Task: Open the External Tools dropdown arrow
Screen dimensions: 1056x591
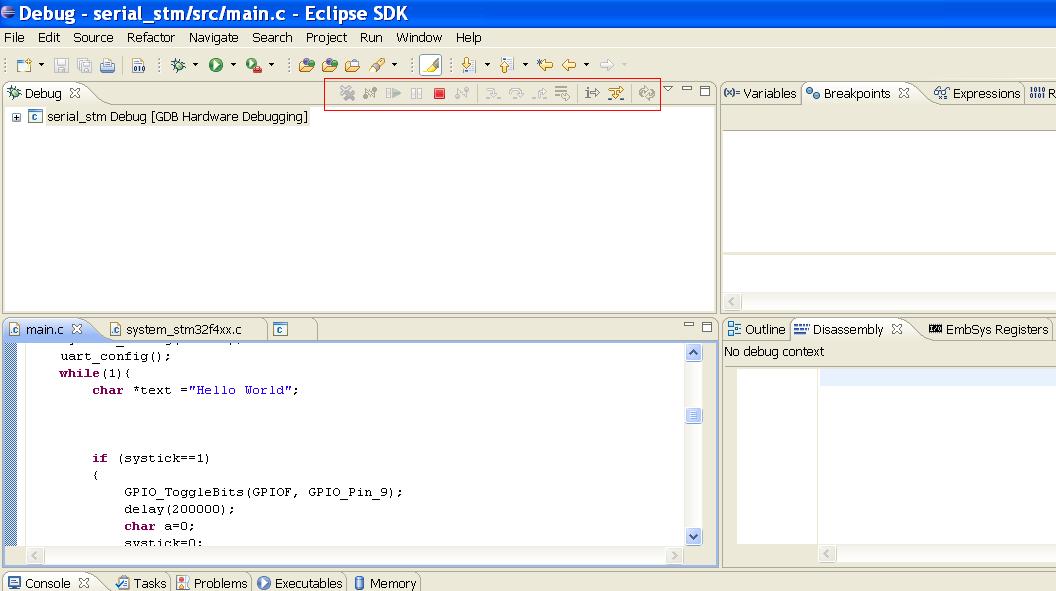Action: click(271, 65)
